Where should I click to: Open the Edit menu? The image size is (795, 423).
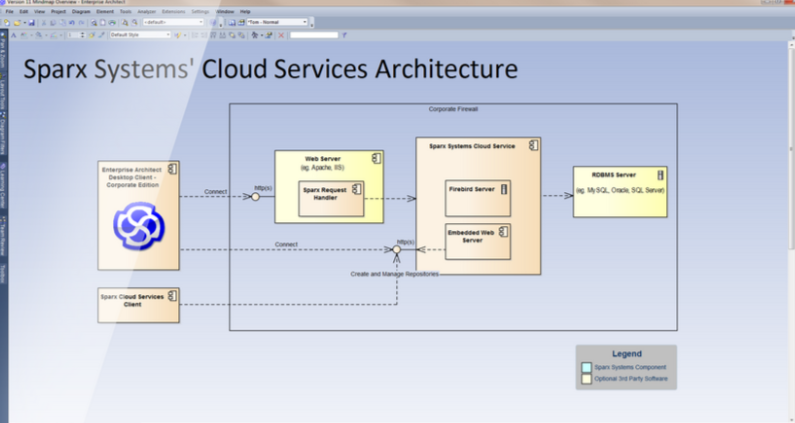[24, 11]
